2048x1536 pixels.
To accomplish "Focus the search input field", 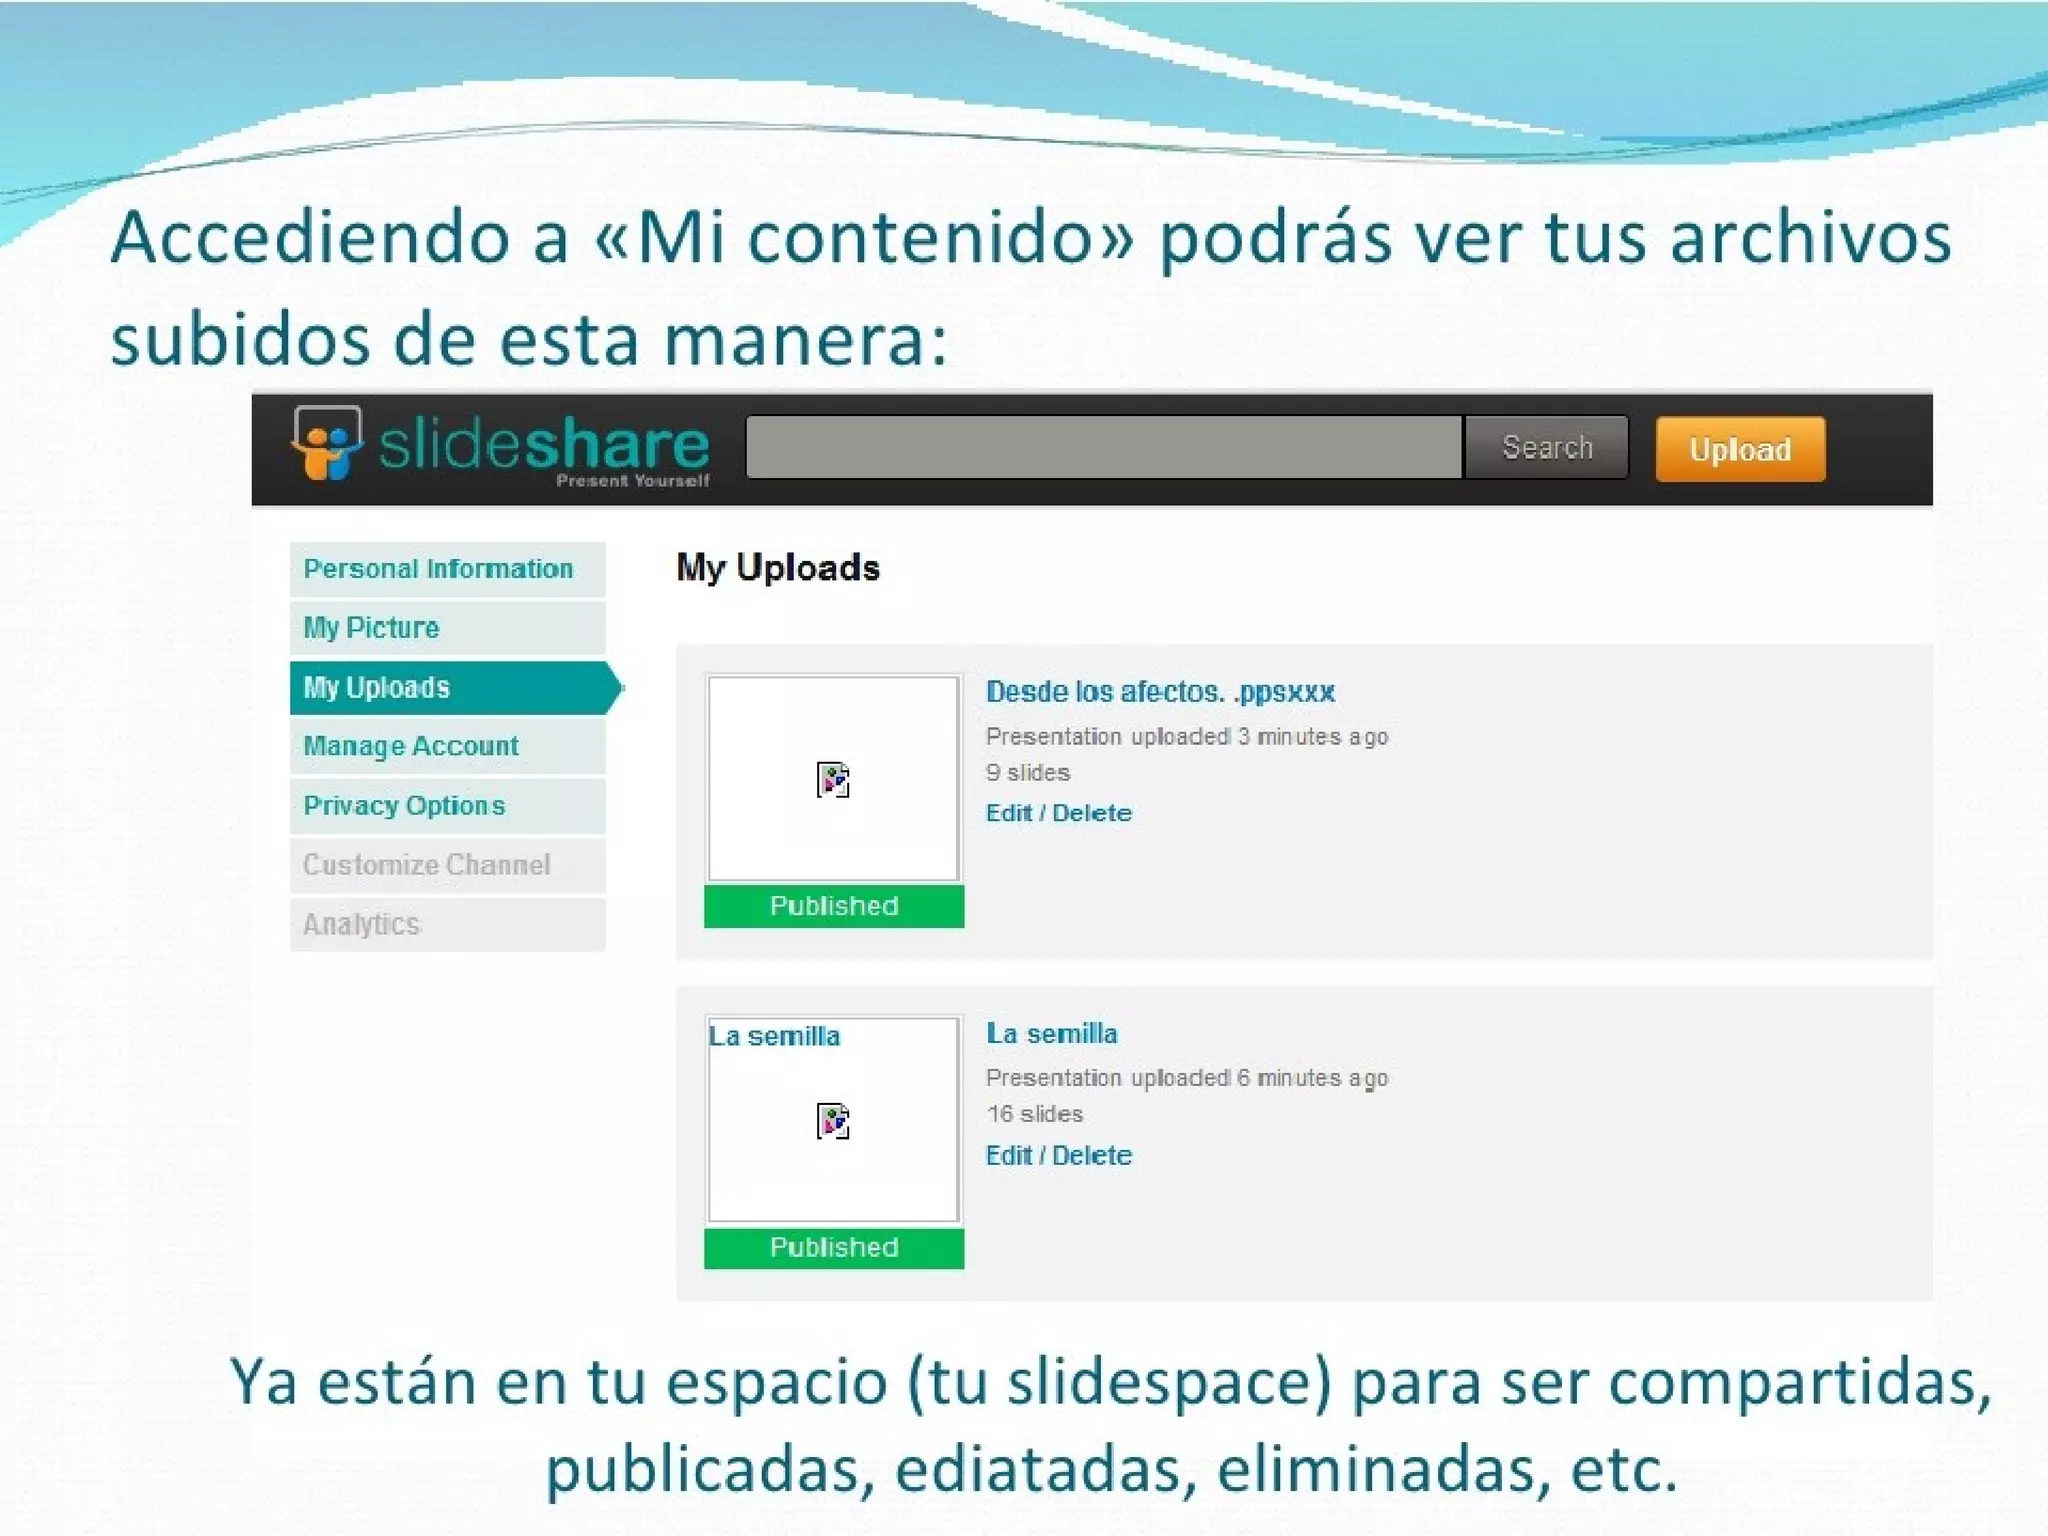I will point(1104,448).
